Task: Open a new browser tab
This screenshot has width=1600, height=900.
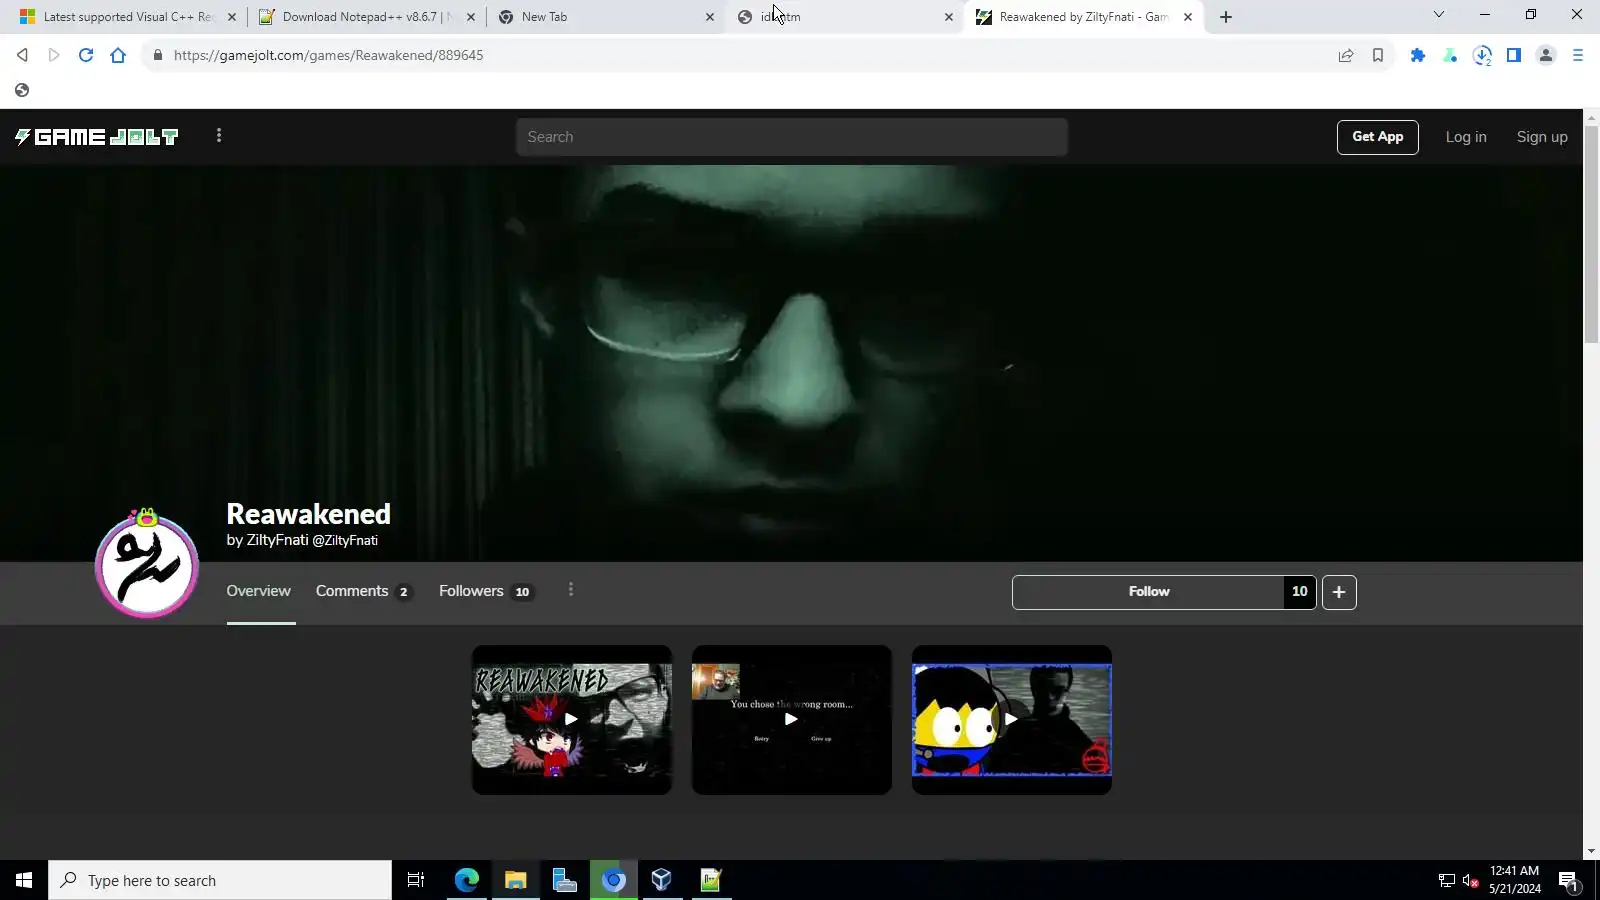Action: click(1226, 17)
